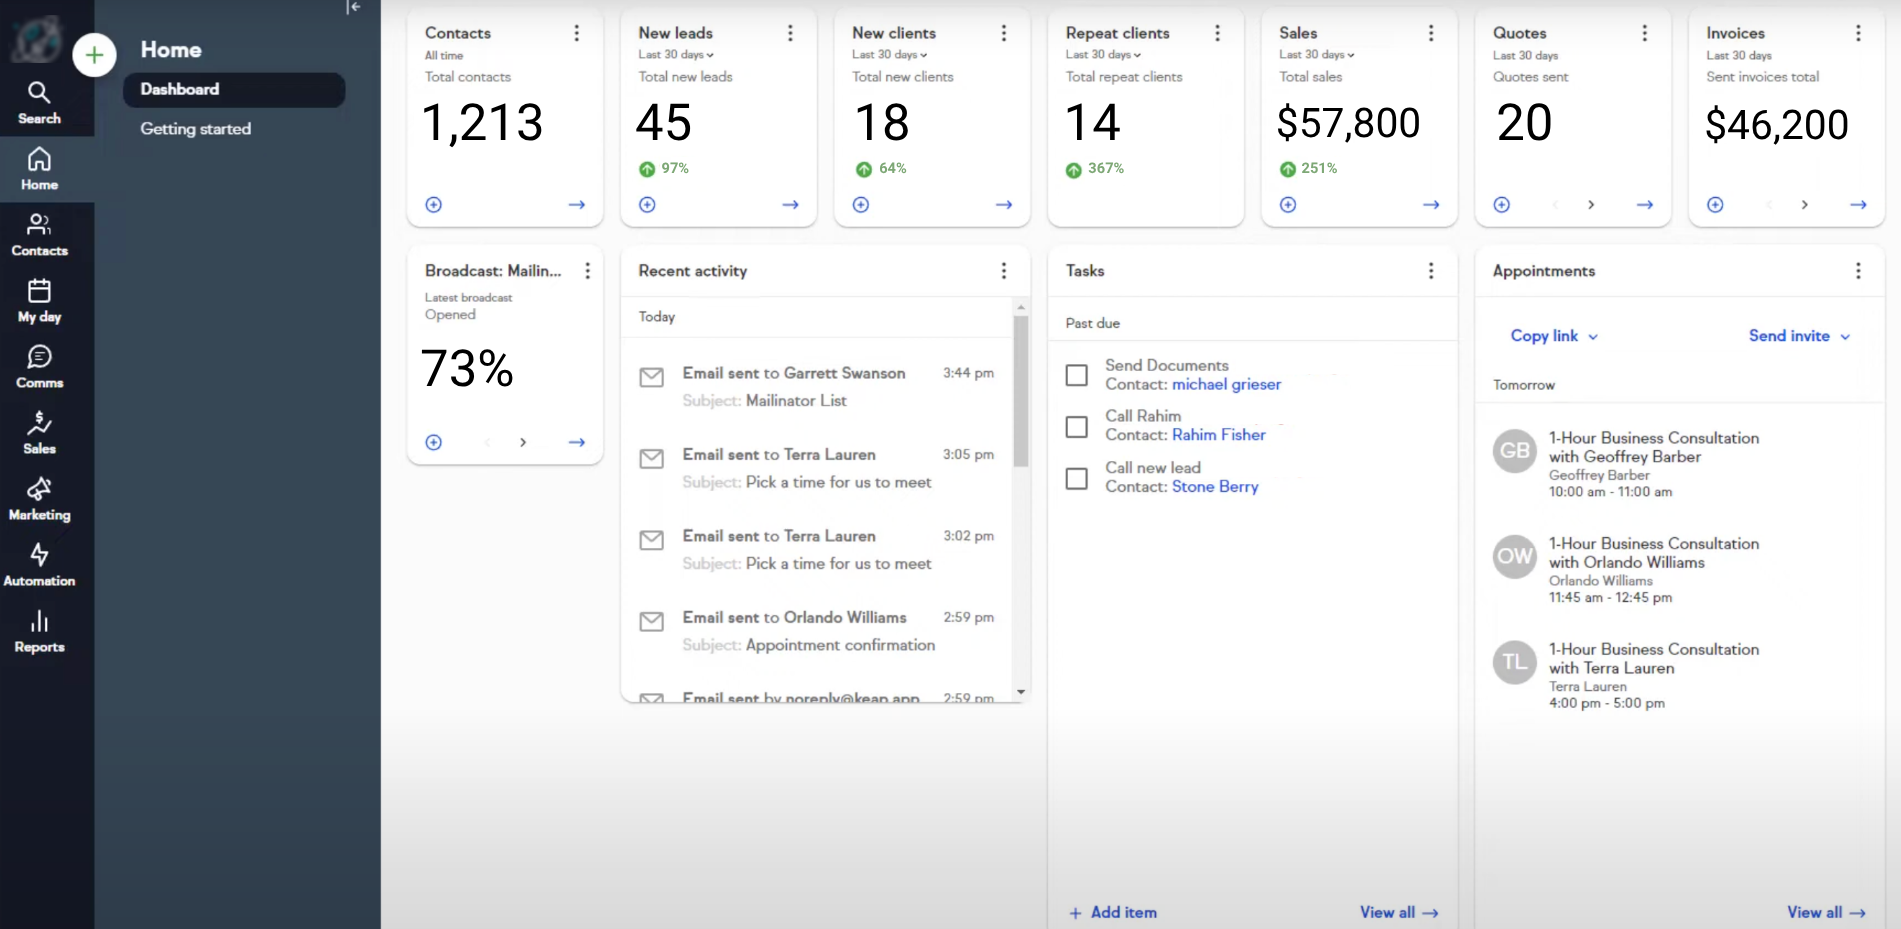Click the green plus quick-add button
Image resolution: width=1901 pixels, height=929 pixels.
coord(94,55)
